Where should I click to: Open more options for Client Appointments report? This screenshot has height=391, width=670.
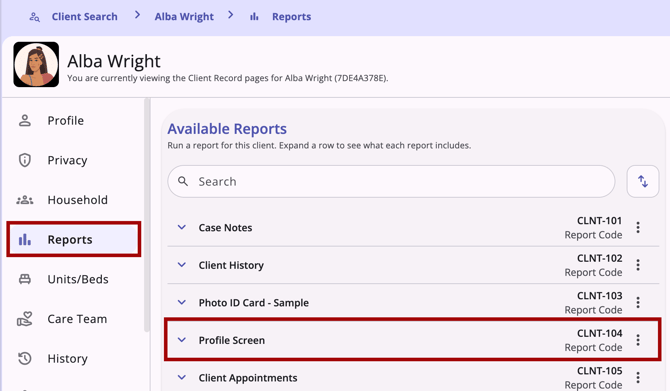click(x=638, y=378)
